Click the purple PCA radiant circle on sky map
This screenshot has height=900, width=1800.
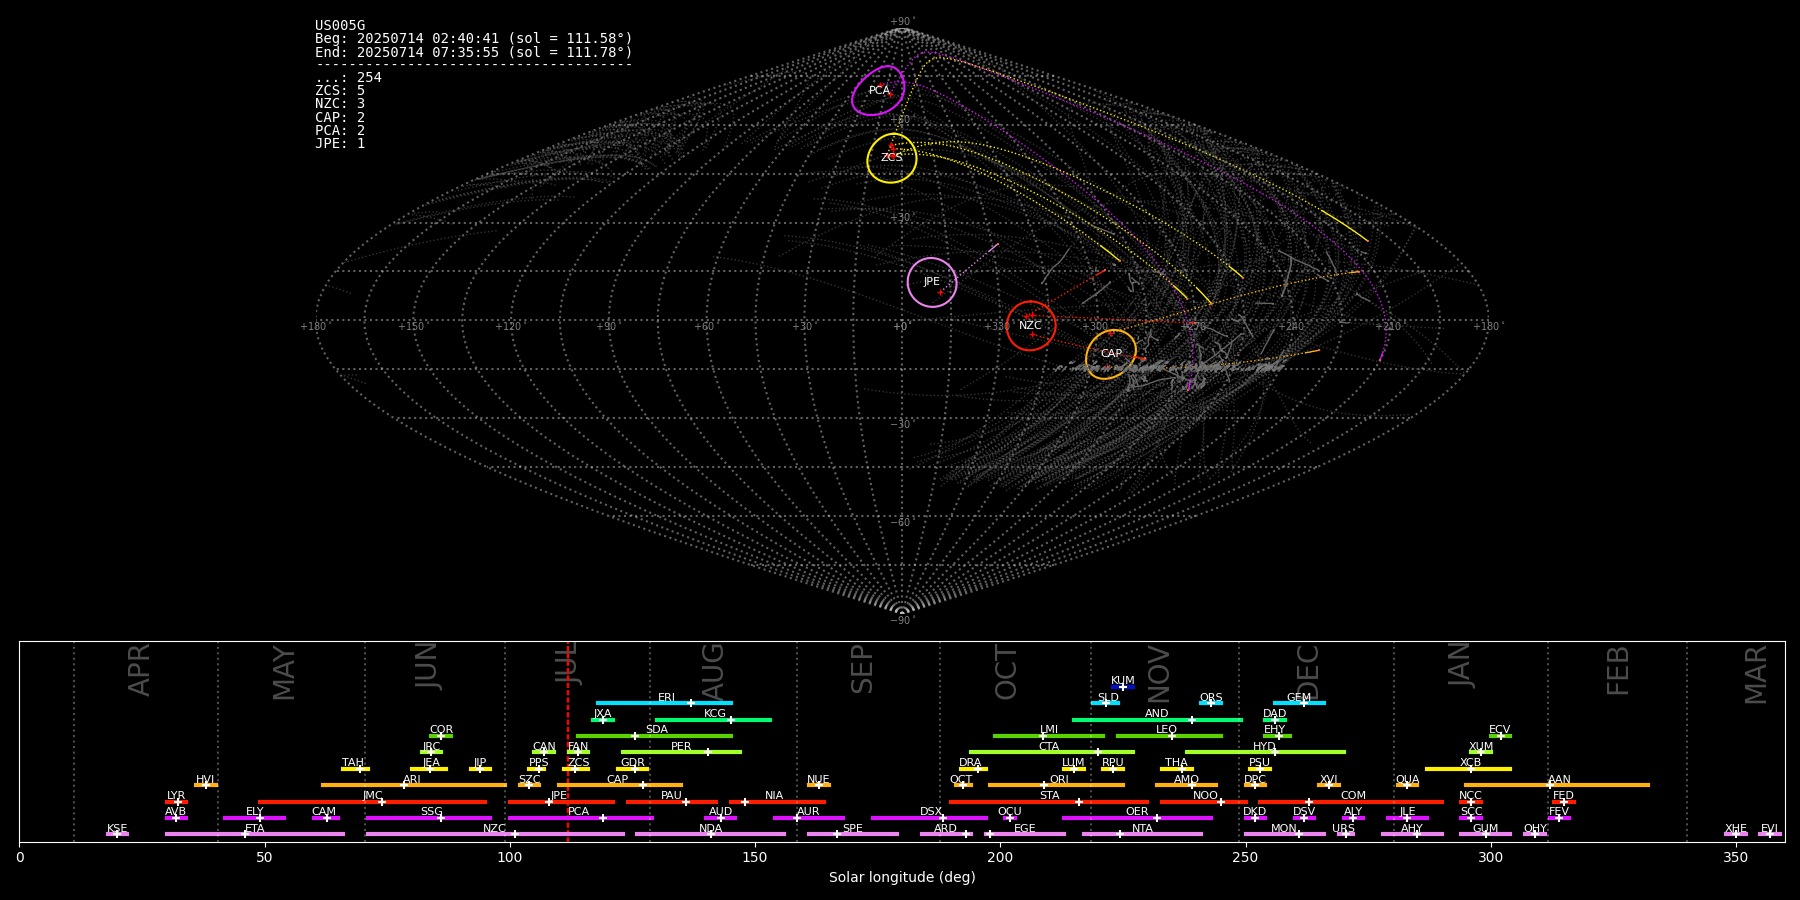click(x=878, y=91)
